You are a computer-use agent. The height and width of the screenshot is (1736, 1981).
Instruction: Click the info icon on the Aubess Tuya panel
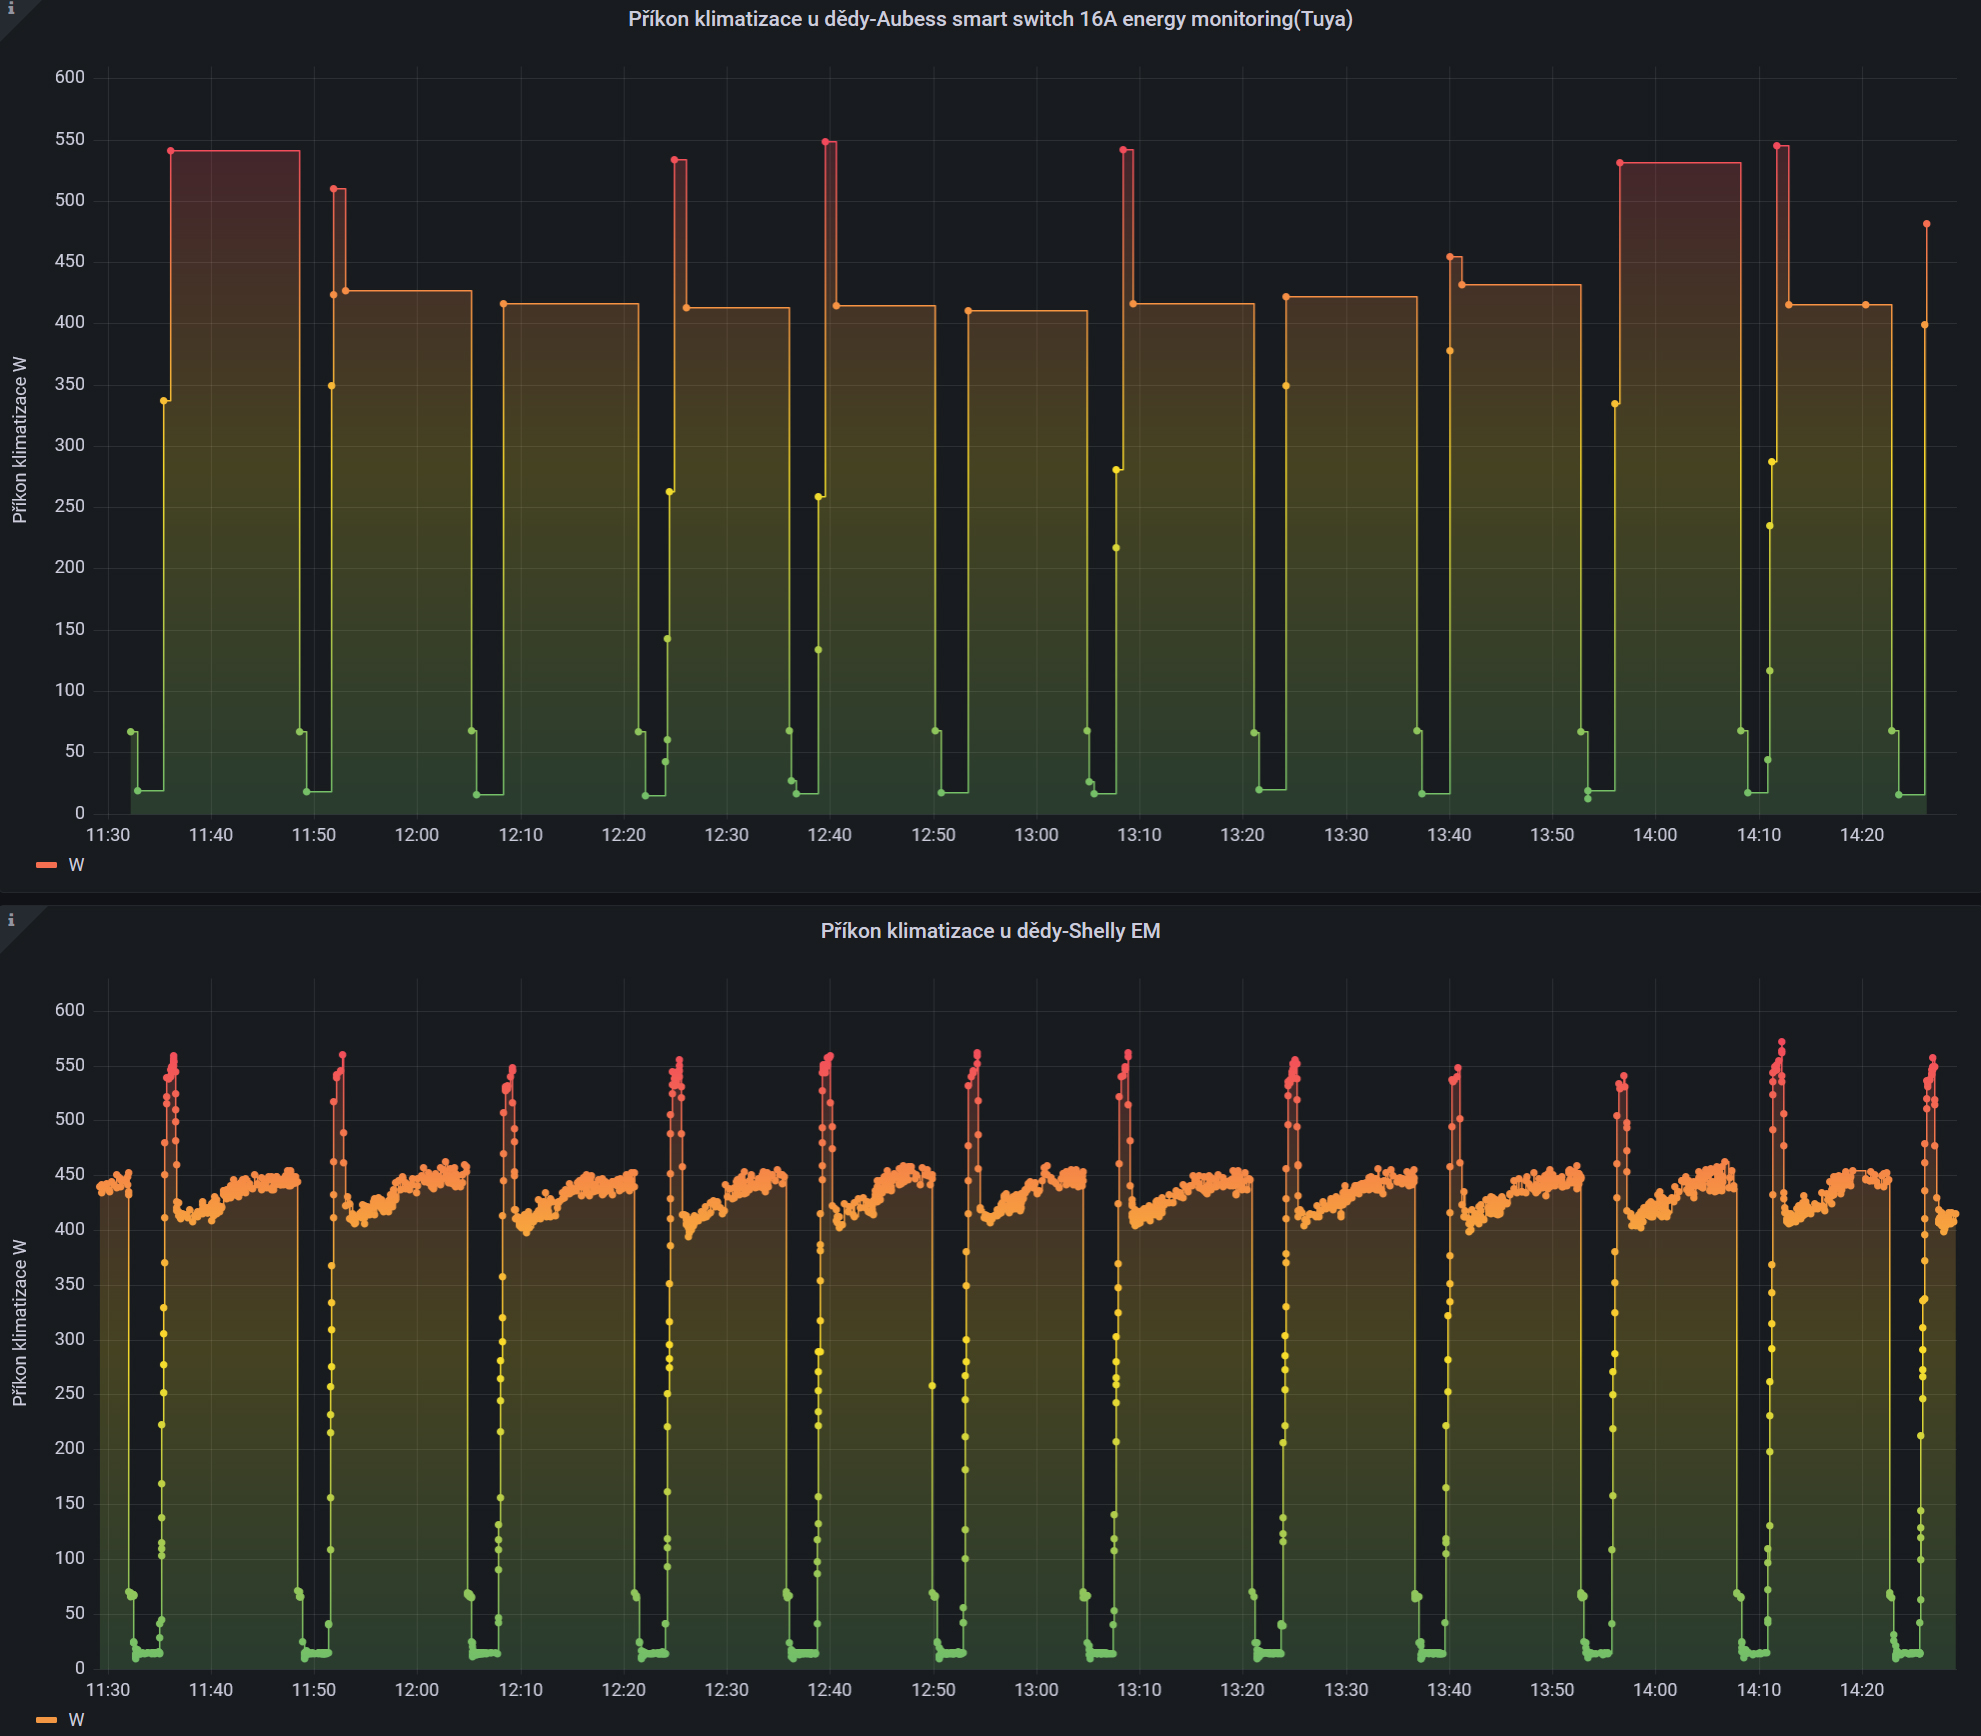(x=11, y=9)
